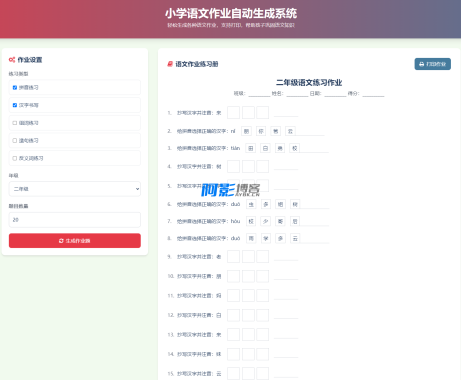Image resolution: width=461 pixels, height=380 pixels.
Task: Select the first option box in question 2 (nǐ)
Action: [246, 131]
